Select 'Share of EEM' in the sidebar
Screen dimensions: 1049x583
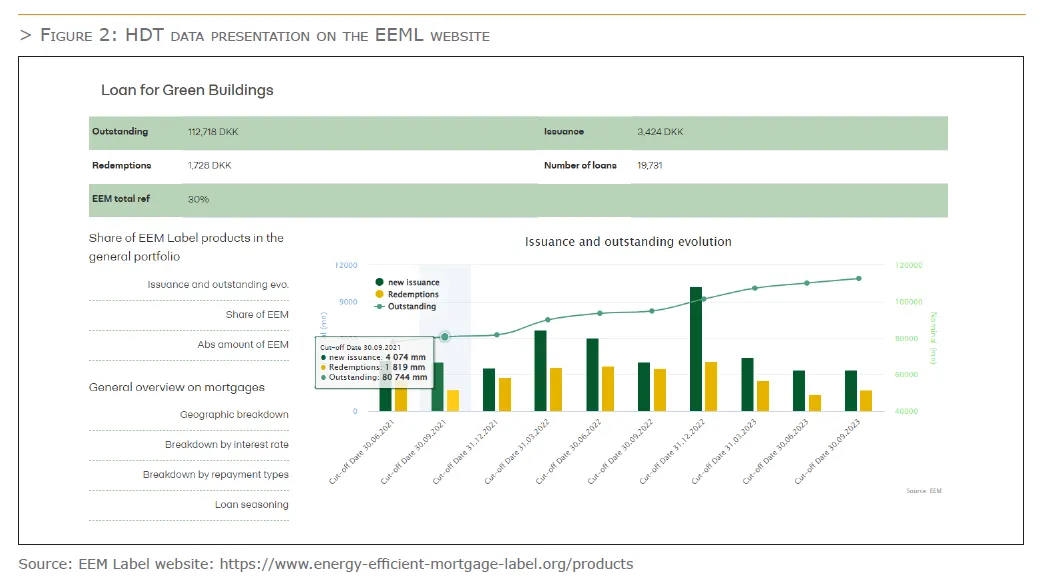pos(257,315)
